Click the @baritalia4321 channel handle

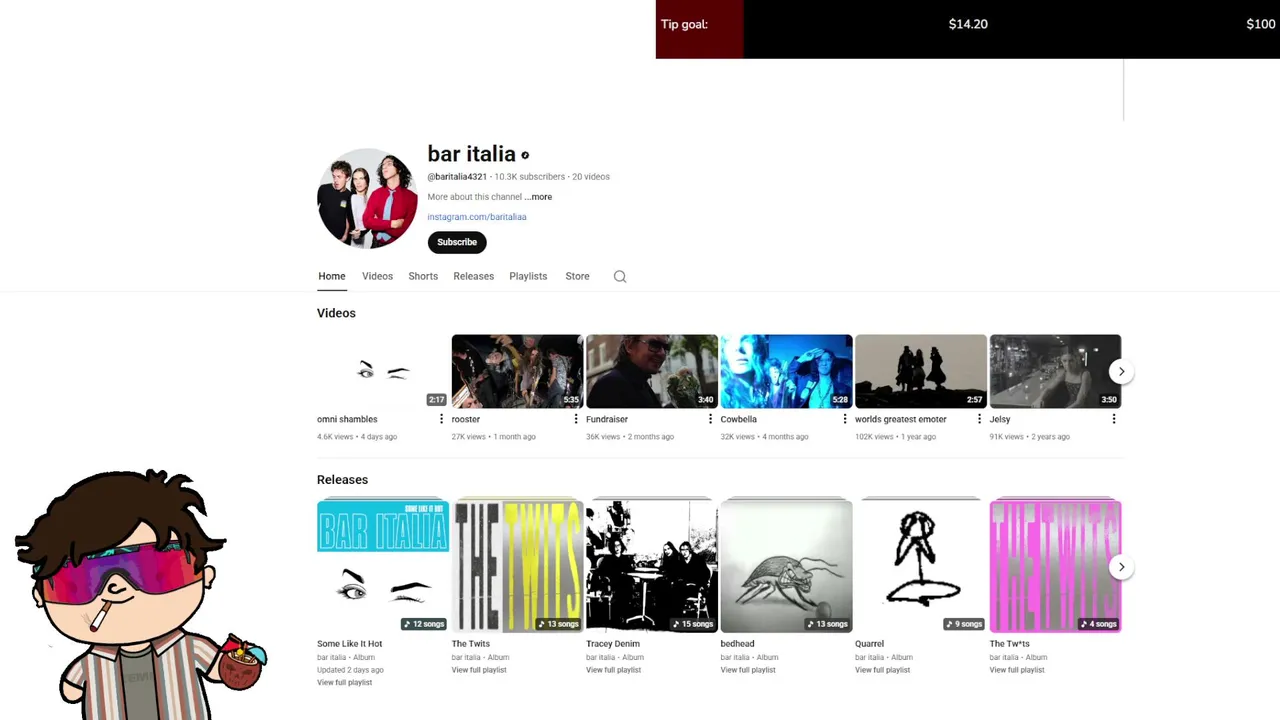(457, 177)
